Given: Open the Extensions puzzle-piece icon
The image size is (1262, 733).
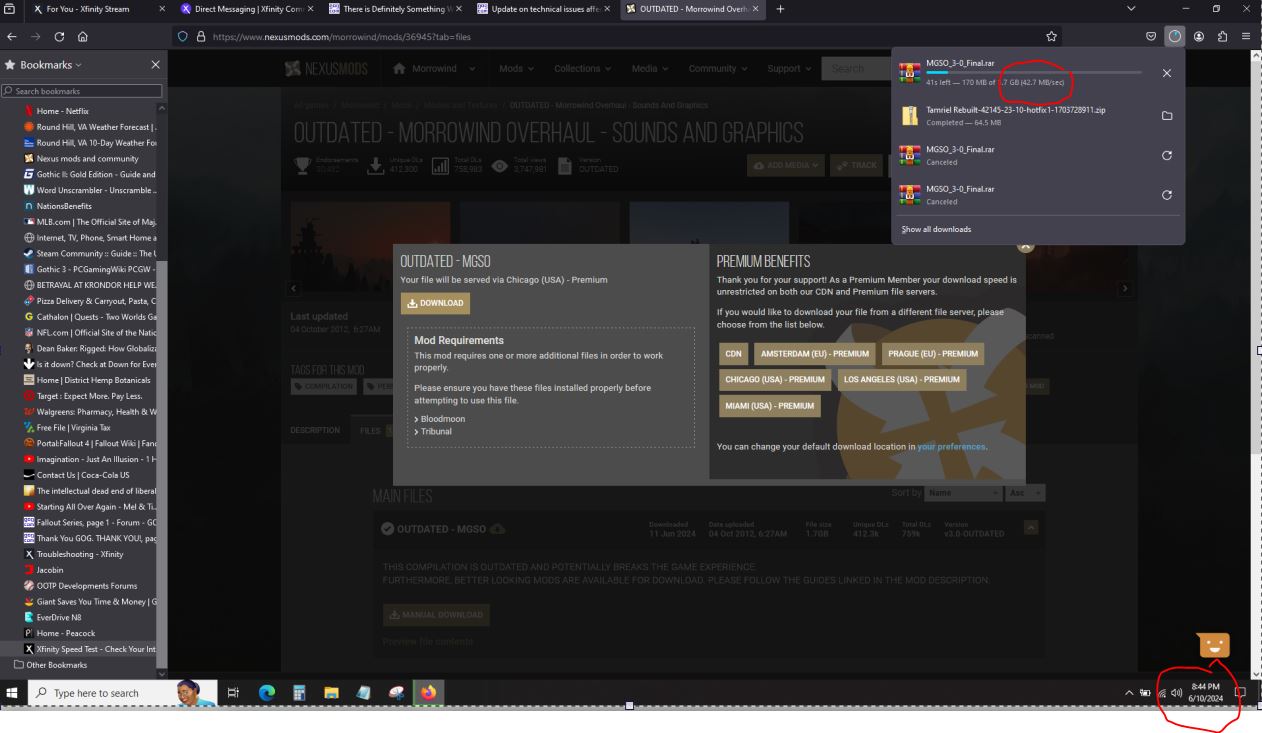Looking at the screenshot, I should (1222, 37).
